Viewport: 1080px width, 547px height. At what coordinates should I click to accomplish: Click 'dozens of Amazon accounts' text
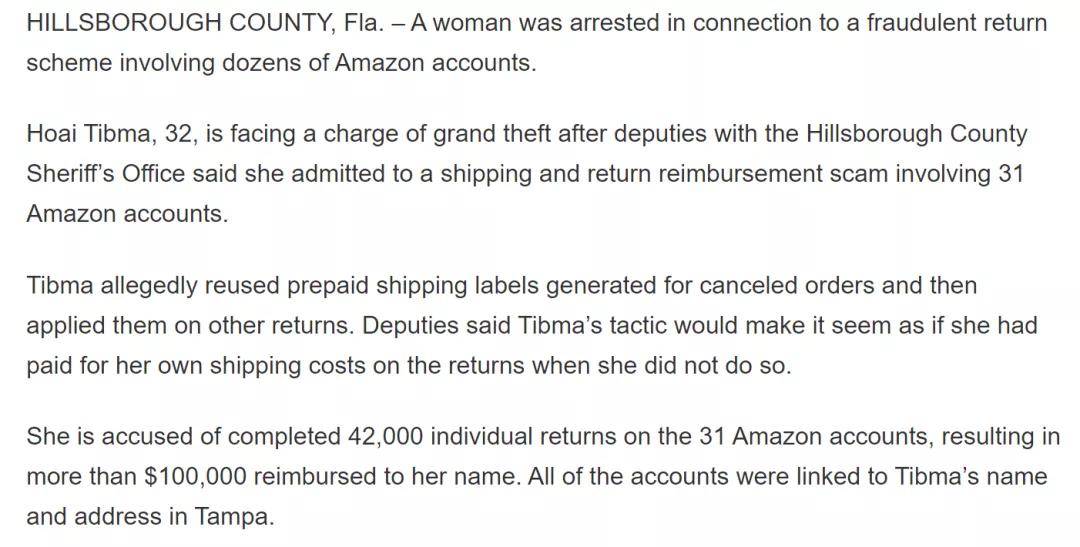point(377,63)
